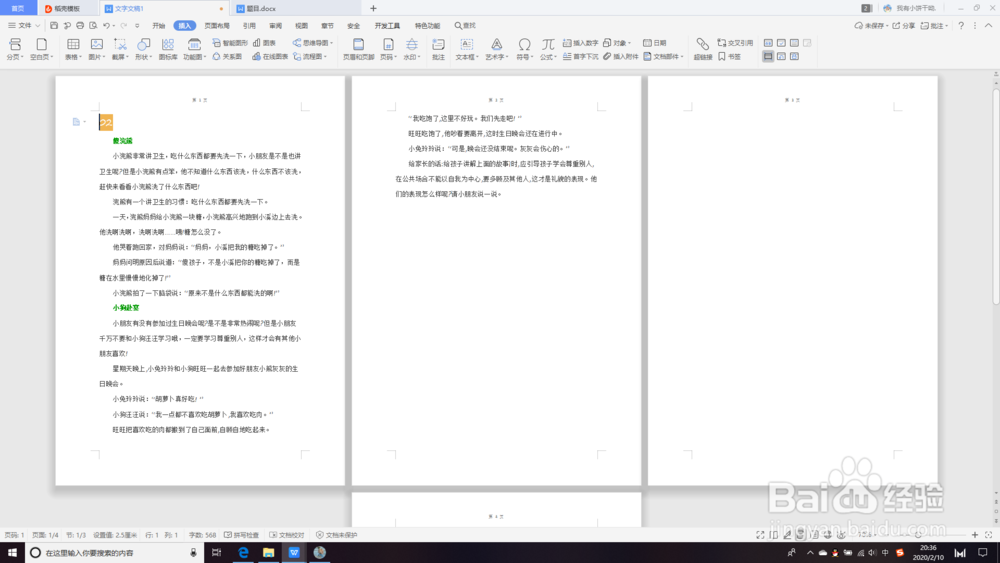The image size is (1000, 563).
Task: Insert page number (页码)
Action: point(388,48)
